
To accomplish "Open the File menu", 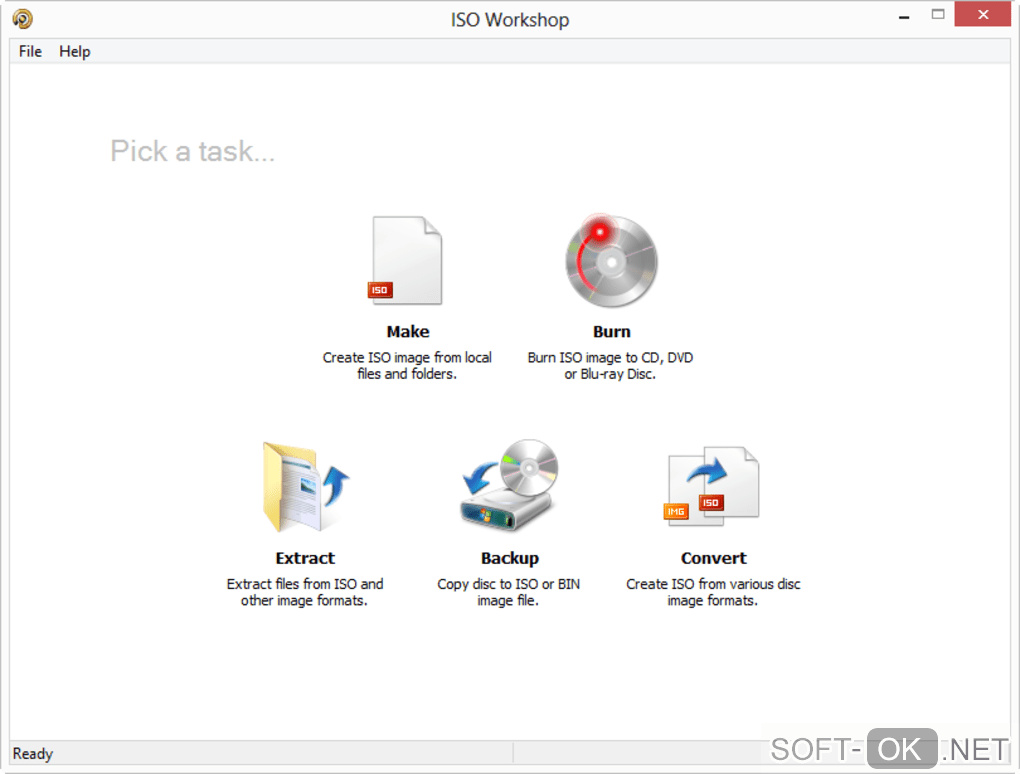I will 30,51.
